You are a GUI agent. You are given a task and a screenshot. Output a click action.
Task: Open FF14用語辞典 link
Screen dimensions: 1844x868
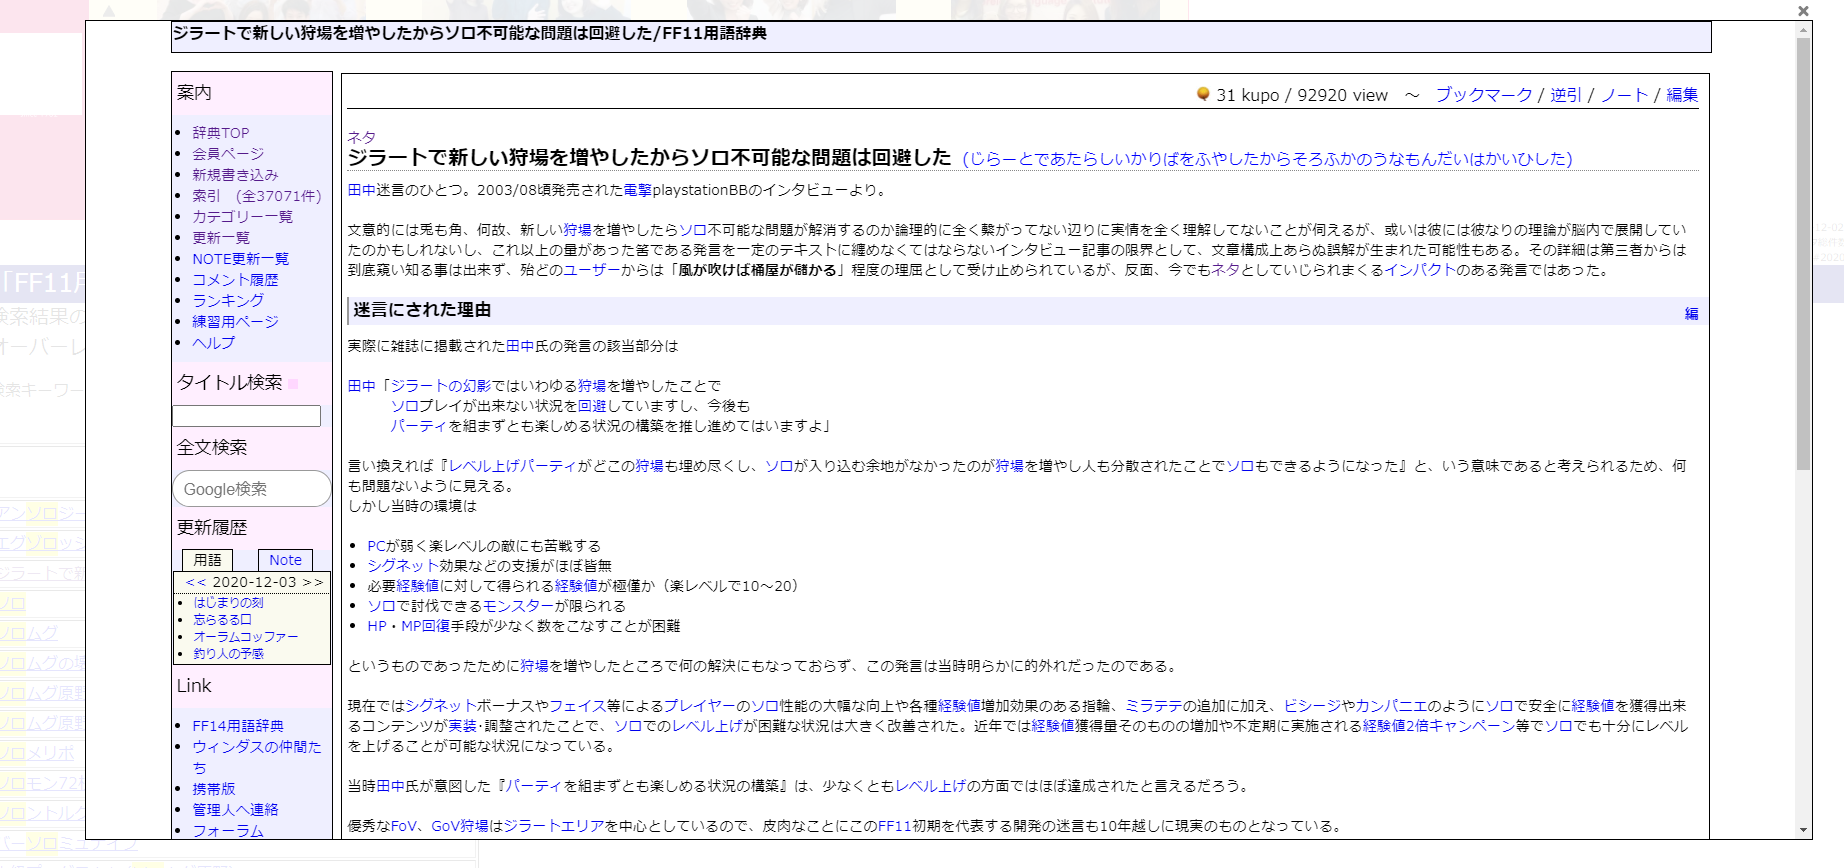[x=238, y=726]
